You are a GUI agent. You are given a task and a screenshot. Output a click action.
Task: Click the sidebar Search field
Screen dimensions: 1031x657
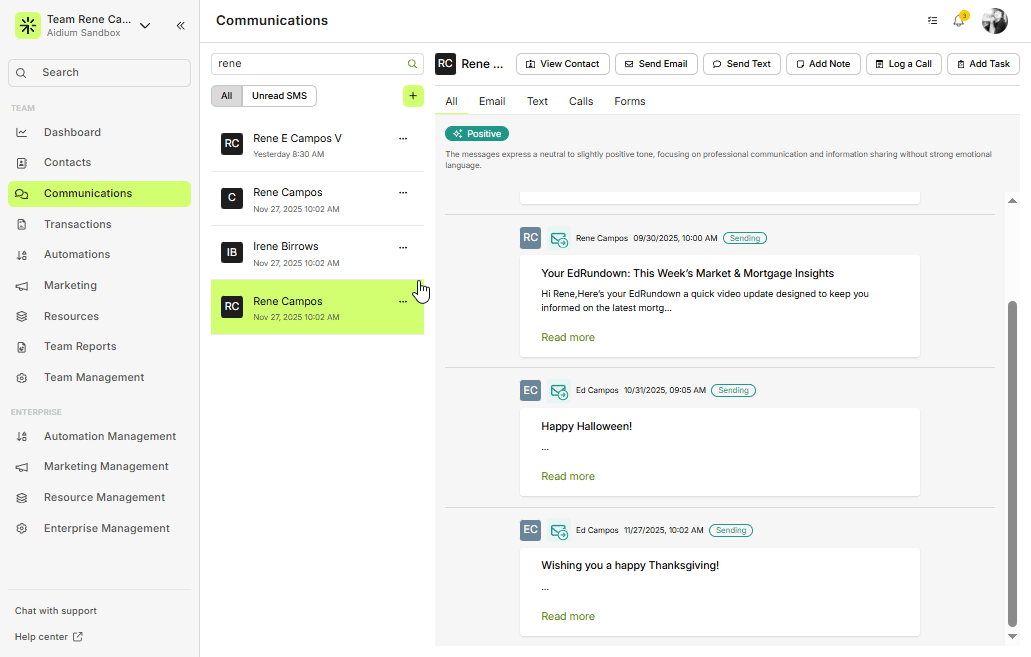coord(100,73)
